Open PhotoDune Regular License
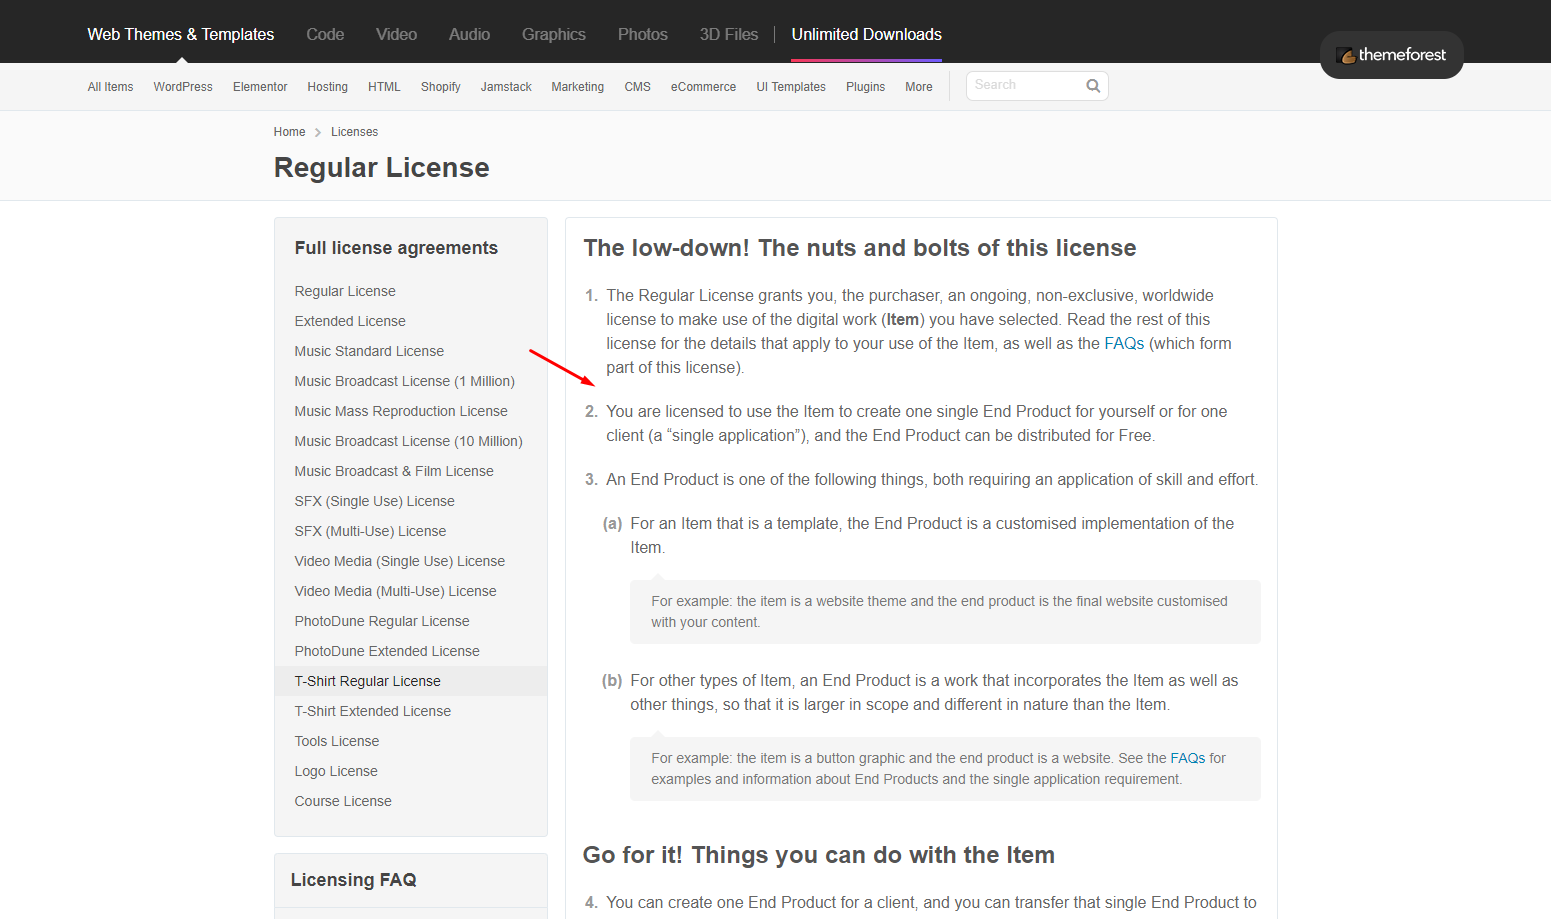The height and width of the screenshot is (919, 1551). tap(382, 621)
